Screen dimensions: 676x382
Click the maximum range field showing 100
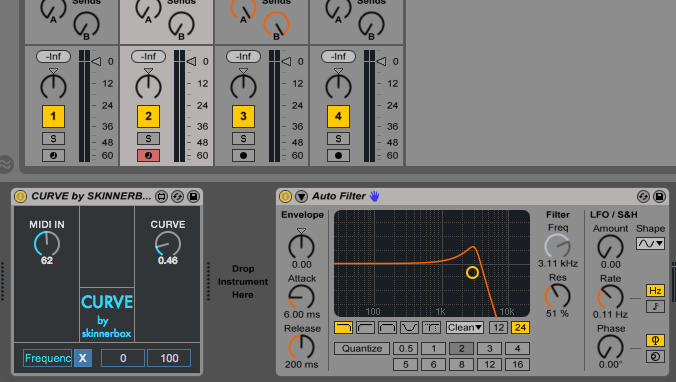(169, 358)
